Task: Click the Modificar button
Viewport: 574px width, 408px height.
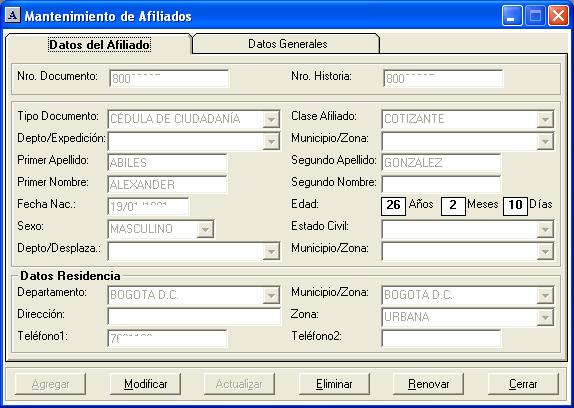Action: coord(145,384)
